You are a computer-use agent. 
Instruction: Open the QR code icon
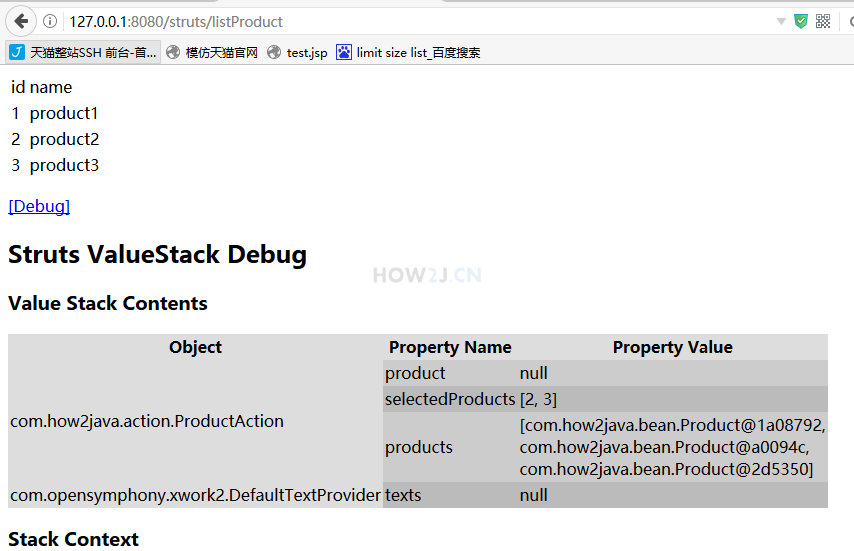(823, 21)
